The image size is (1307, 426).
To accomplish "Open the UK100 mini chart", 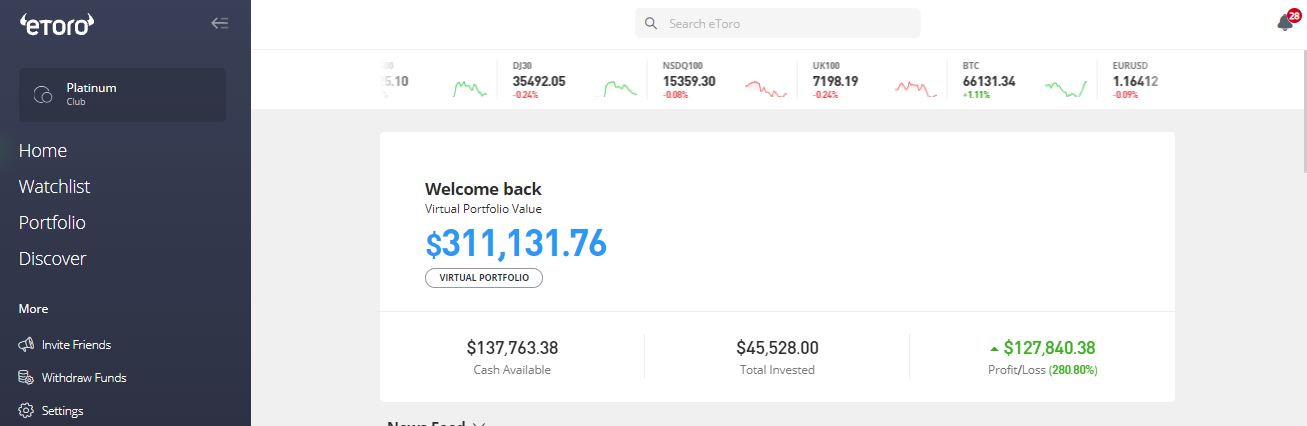I will 915,88.
